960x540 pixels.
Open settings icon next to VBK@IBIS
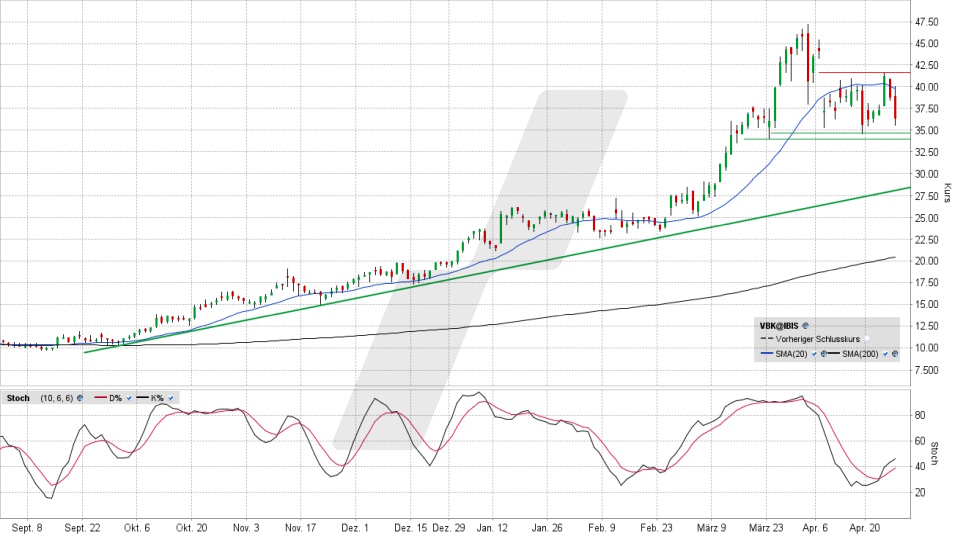[x=805, y=326]
